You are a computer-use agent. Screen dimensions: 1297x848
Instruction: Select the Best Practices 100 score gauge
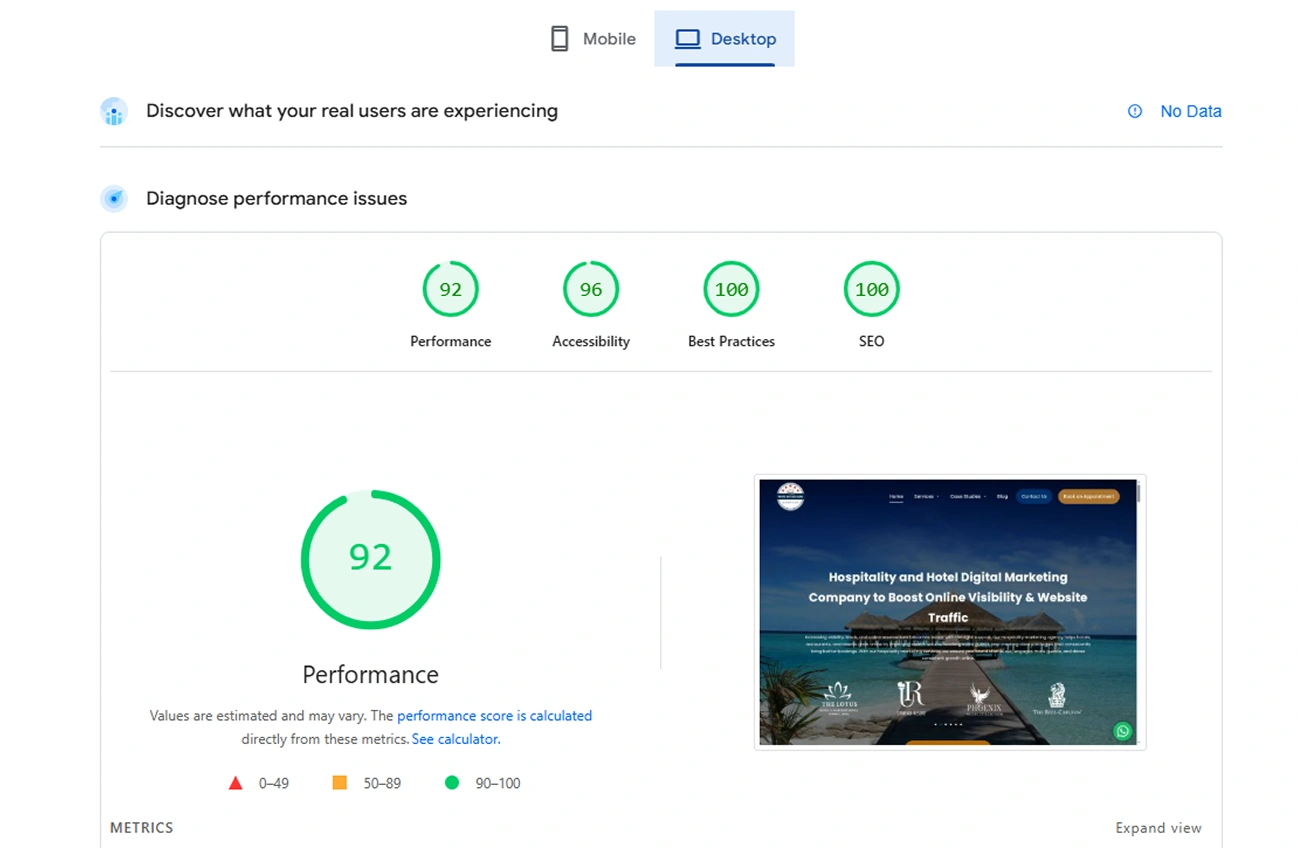coord(731,289)
